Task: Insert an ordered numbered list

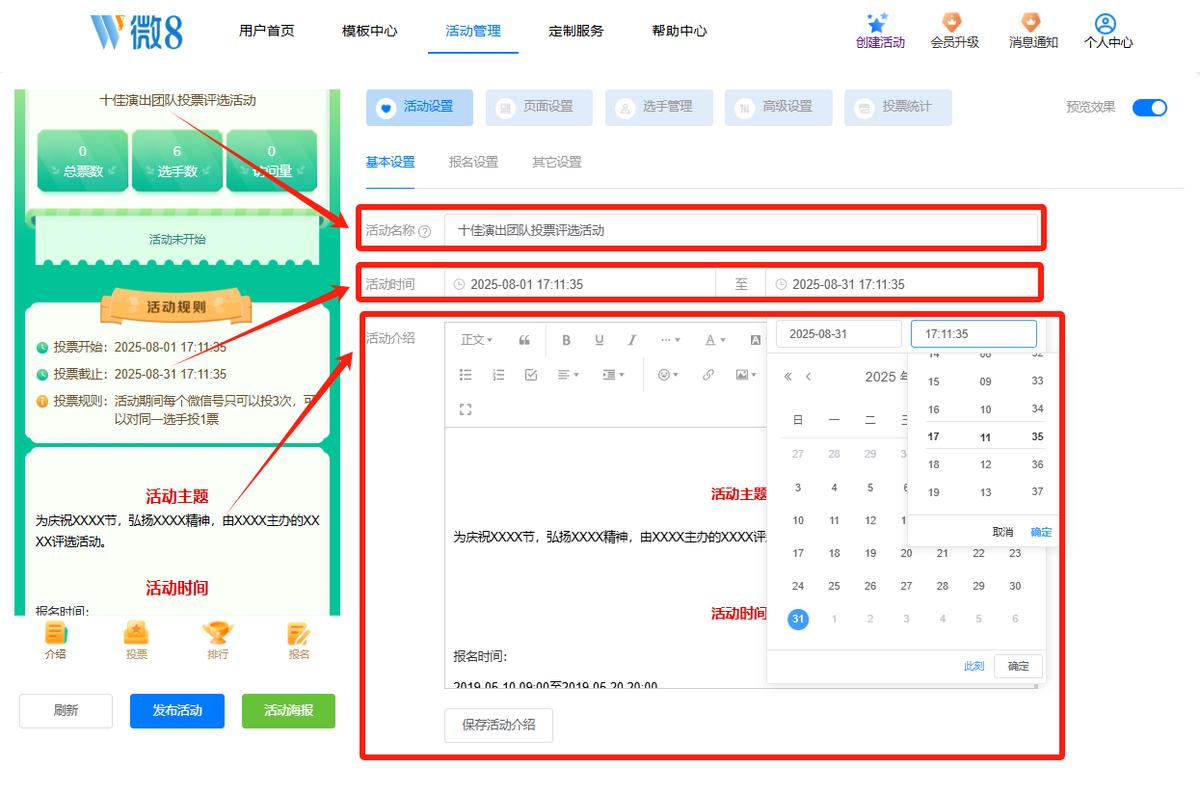Action: pos(498,375)
